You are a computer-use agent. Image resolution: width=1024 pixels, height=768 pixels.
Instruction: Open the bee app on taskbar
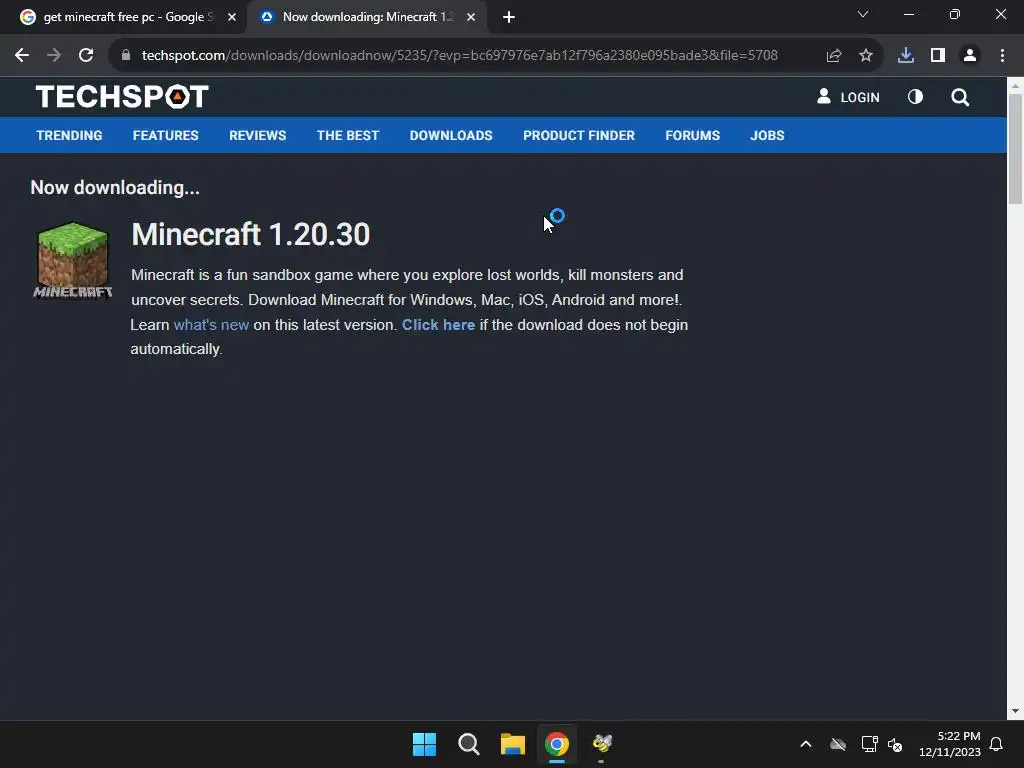(x=601, y=743)
